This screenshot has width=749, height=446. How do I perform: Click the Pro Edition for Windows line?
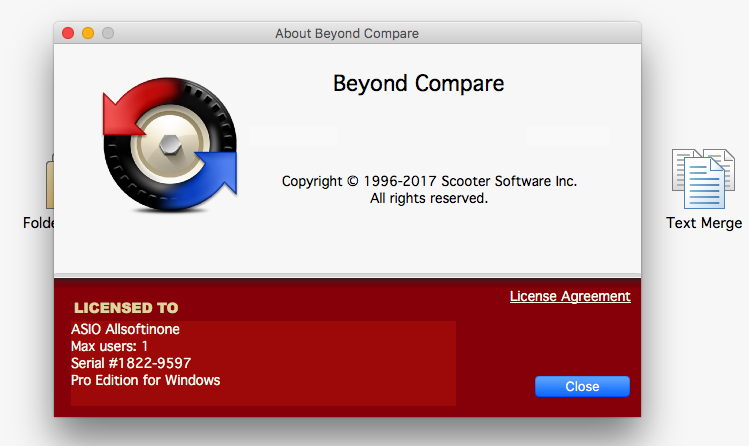145,380
